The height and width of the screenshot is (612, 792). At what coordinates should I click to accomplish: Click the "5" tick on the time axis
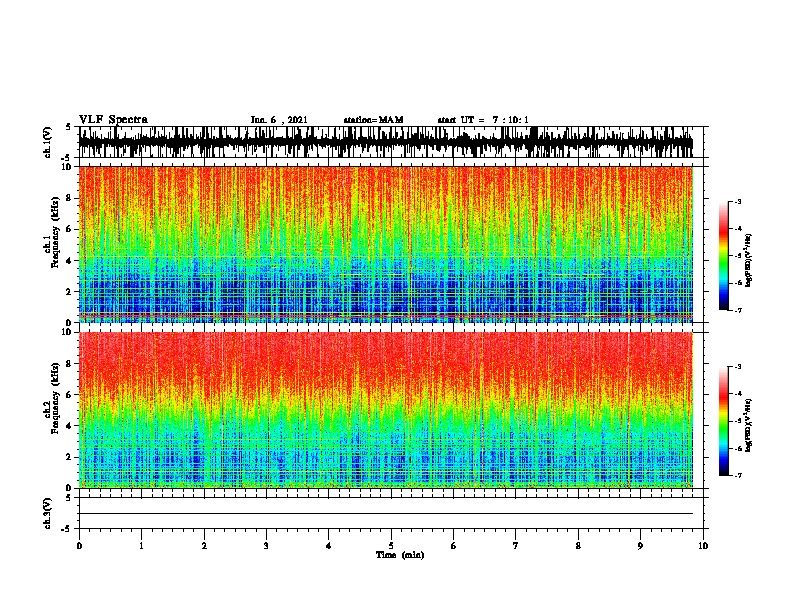pos(391,545)
